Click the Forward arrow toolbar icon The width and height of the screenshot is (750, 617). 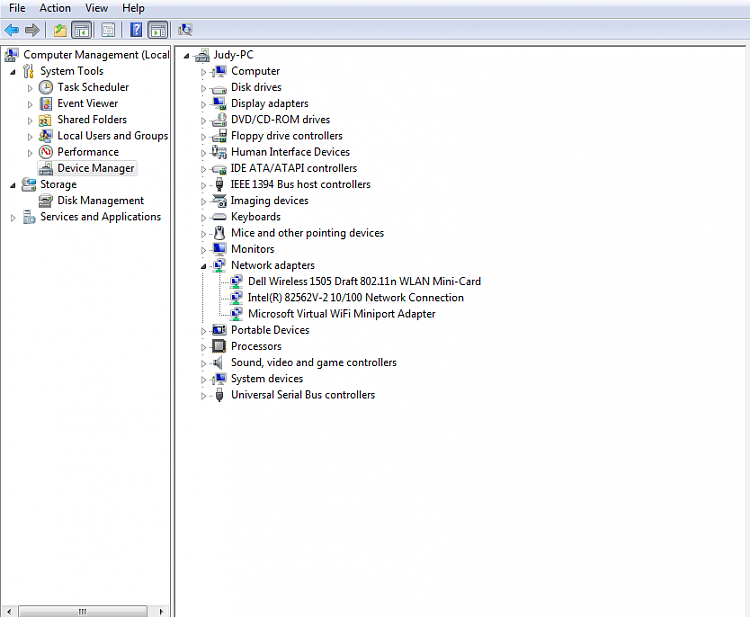(32, 30)
